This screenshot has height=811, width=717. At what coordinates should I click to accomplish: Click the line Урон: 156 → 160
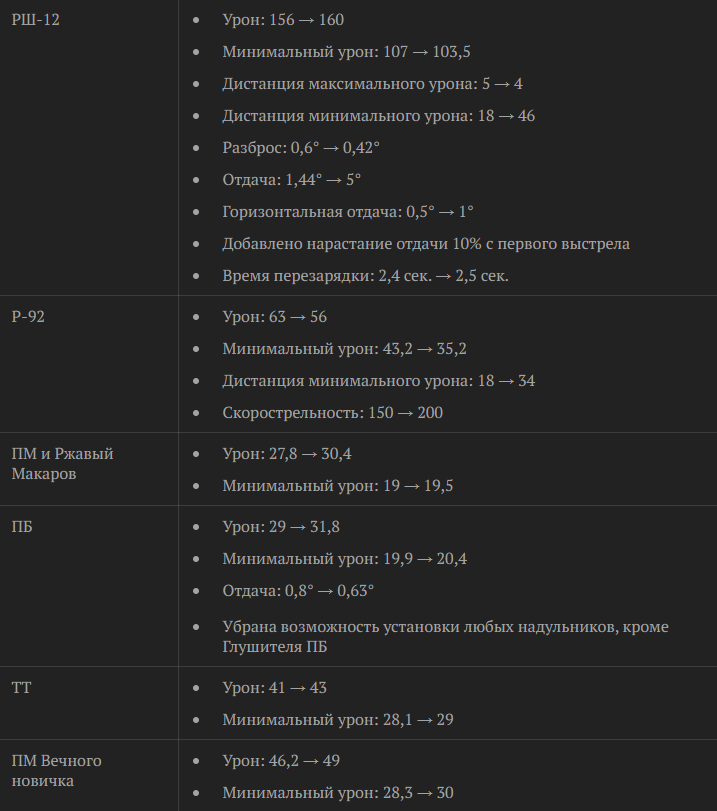point(283,20)
